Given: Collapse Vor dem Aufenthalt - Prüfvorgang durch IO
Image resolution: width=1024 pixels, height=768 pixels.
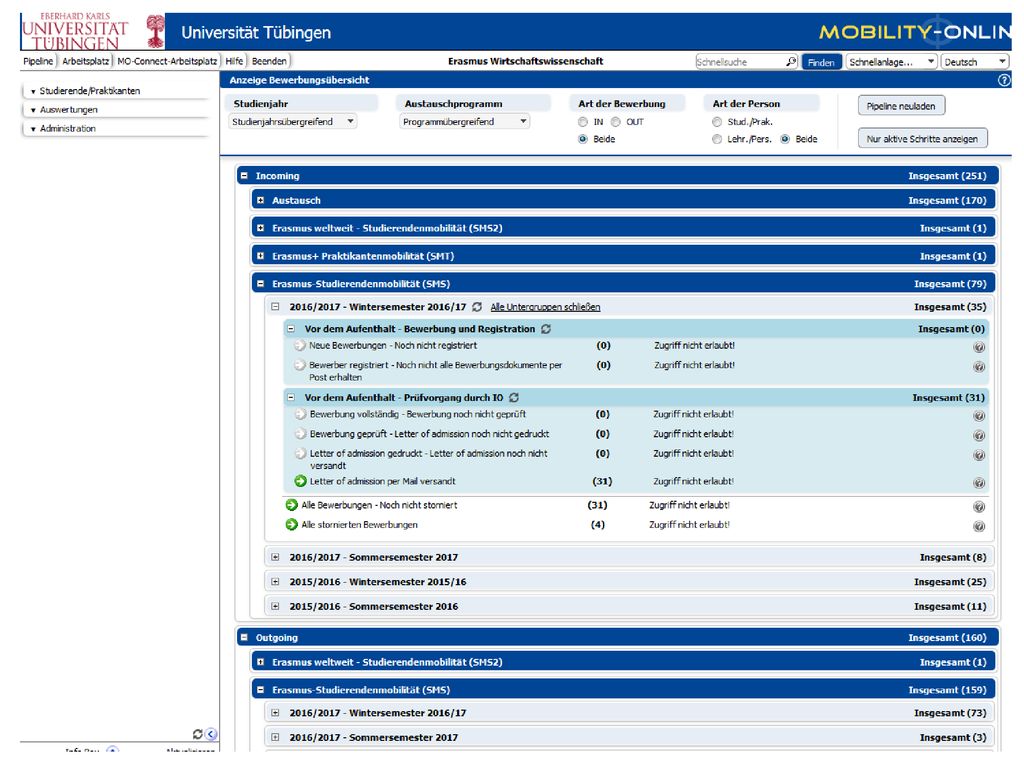Looking at the screenshot, I should pyautogui.click(x=291, y=398).
